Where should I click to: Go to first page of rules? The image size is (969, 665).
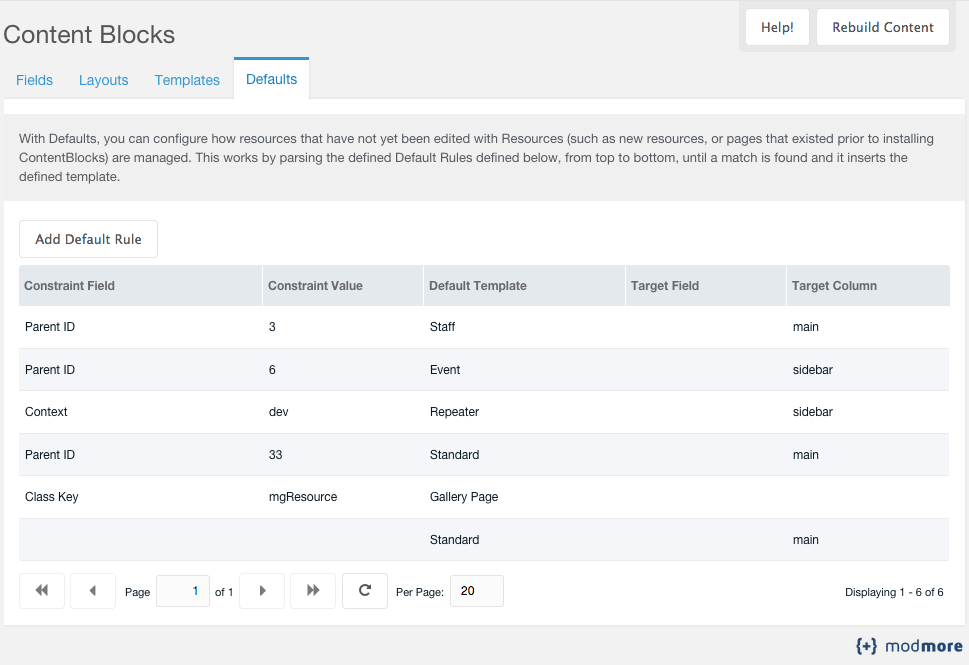click(x=42, y=591)
